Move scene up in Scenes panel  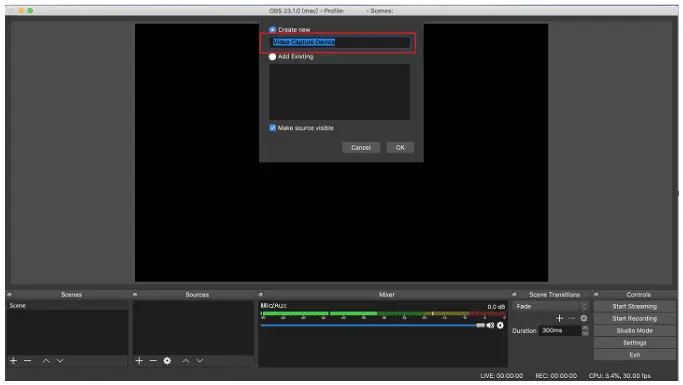tap(46, 361)
